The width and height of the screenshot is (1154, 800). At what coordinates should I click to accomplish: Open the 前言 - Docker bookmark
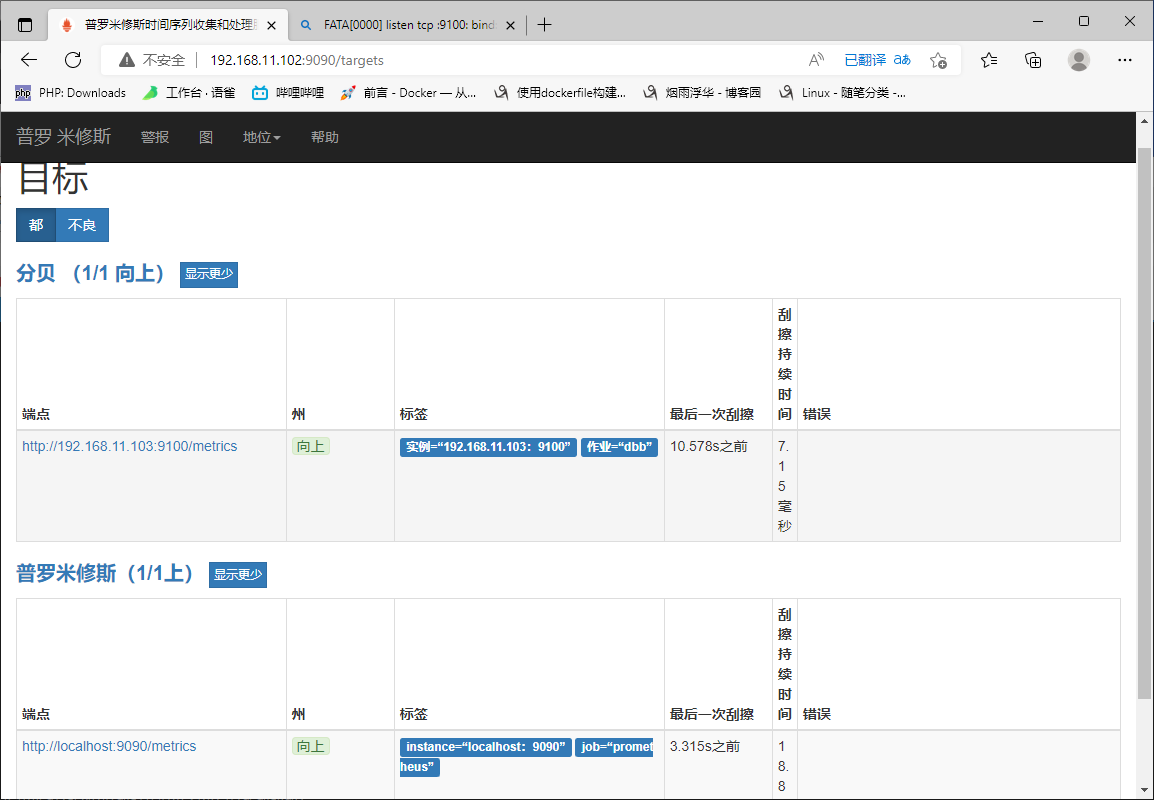pos(408,93)
